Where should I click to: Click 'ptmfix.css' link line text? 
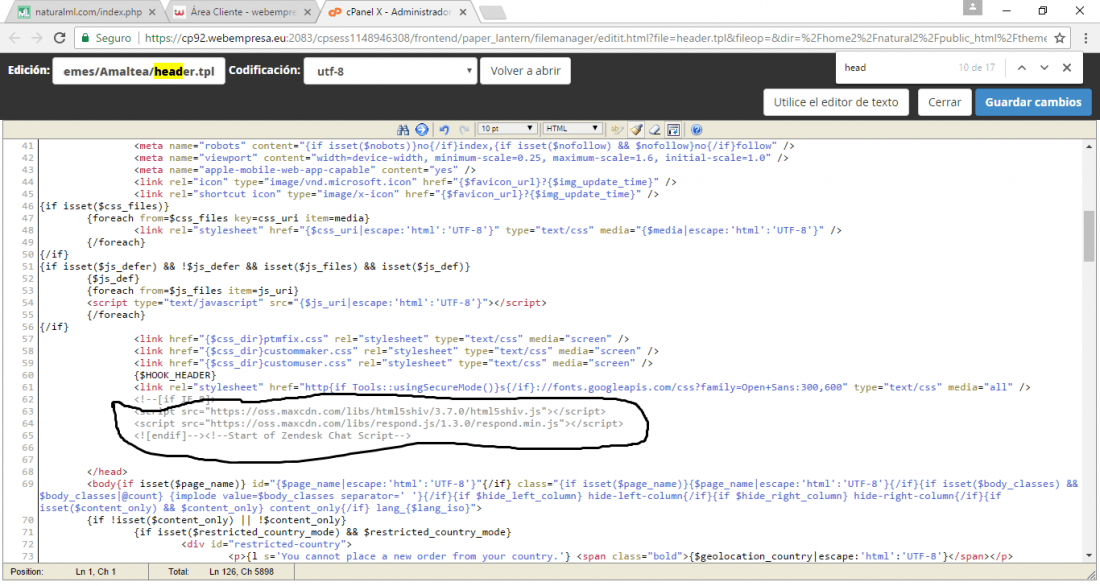[x=382, y=339]
